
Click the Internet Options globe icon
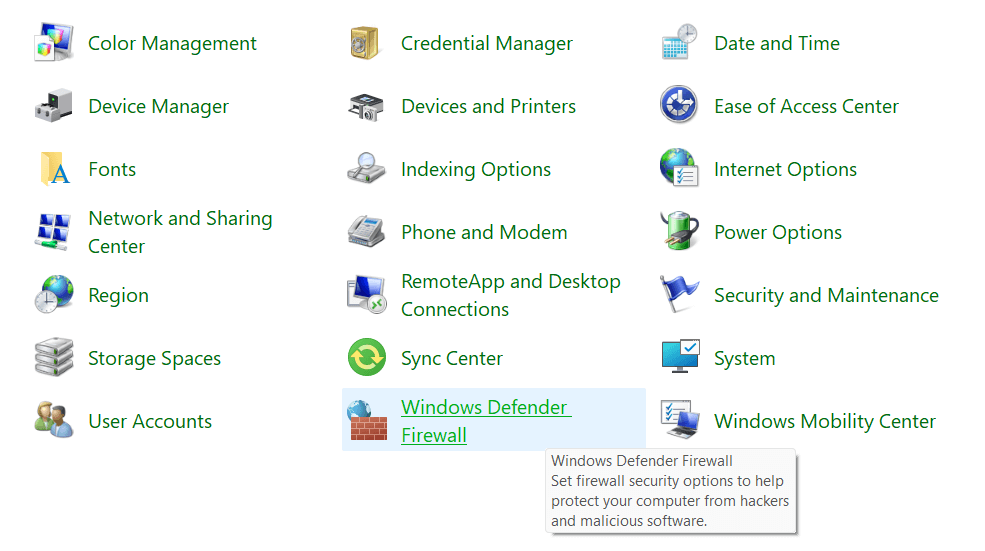point(679,168)
